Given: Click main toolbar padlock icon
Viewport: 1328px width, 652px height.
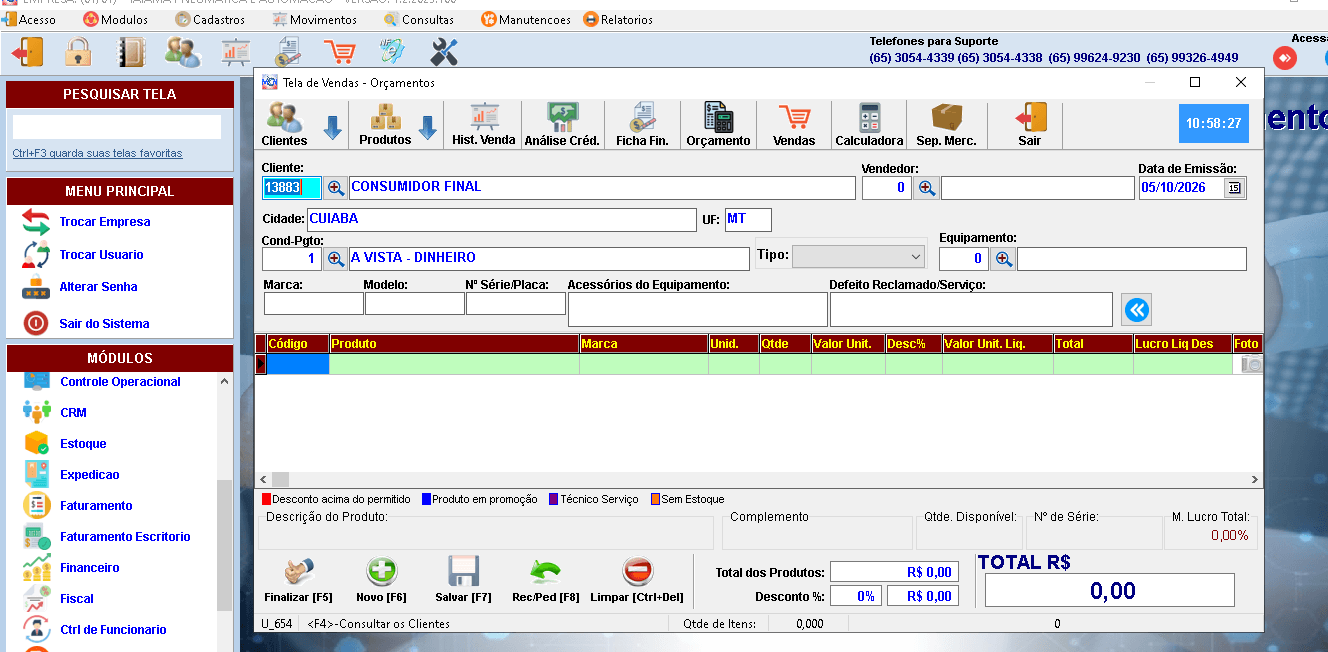Looking at the screenshot, I should (x=78, y=52).
